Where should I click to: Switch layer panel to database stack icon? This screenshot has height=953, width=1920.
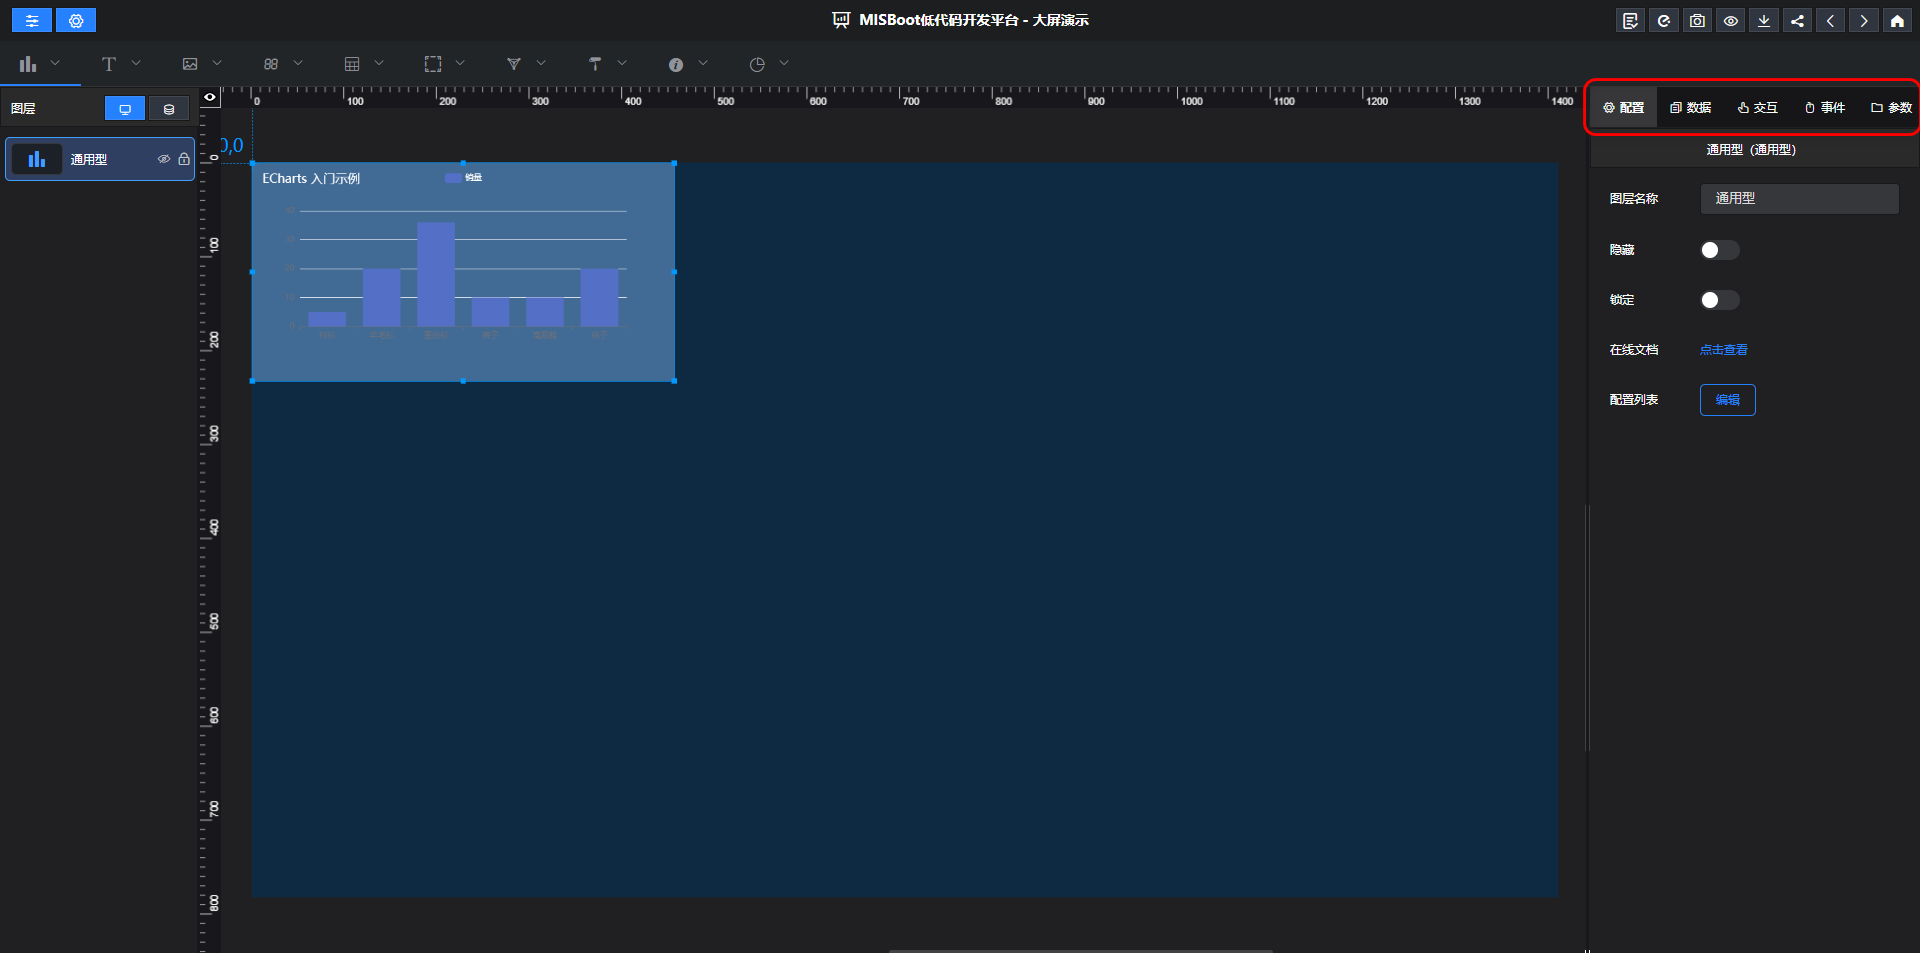tap(169, 109)
